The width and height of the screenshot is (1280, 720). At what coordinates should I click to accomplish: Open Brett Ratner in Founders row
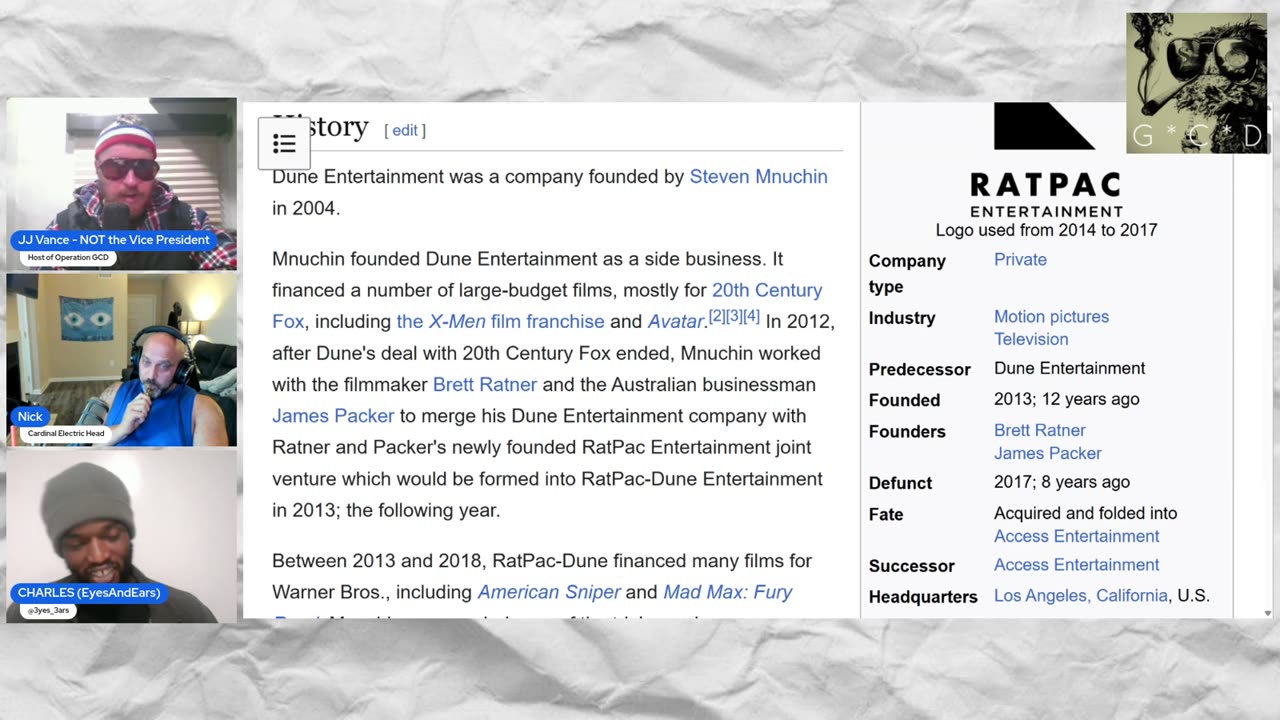1039,430
